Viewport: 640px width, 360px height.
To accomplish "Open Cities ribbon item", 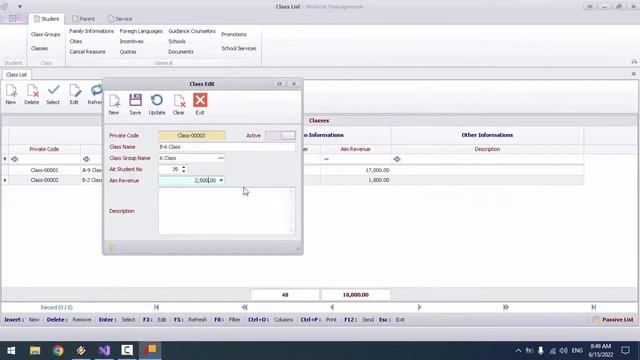I will point(76,41).
